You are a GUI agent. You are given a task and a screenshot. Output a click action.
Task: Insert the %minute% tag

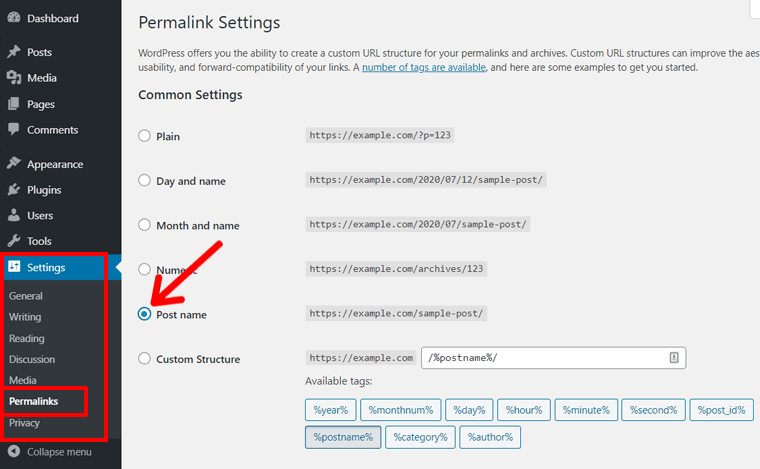point(586,410)
